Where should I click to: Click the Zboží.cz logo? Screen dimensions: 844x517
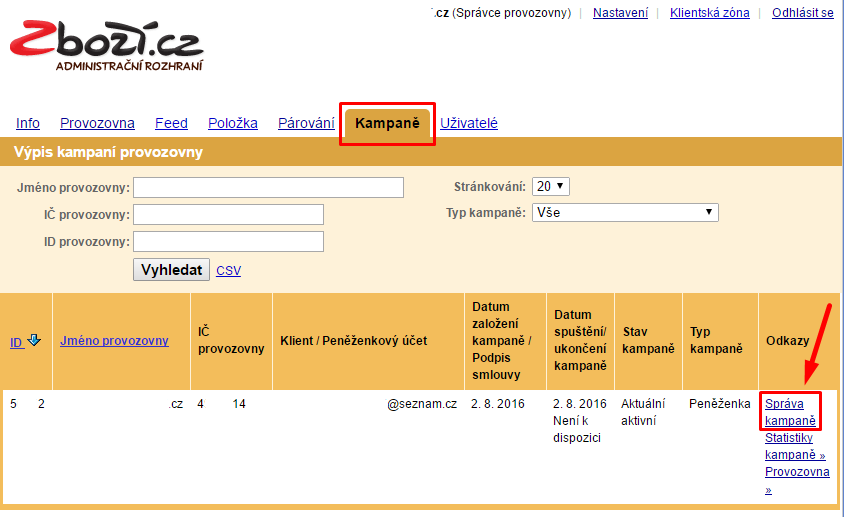107,46
